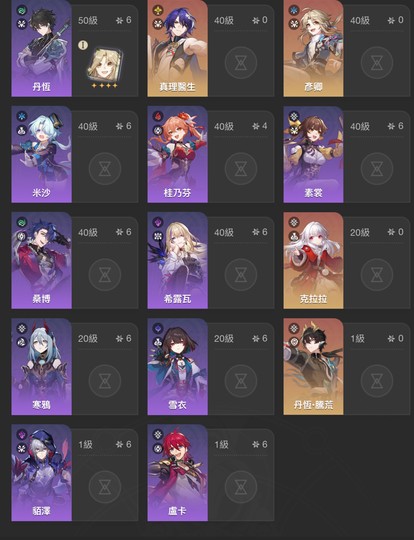Click the eidolon count beside 桂乃芬's level
The image size is (414, 540).
coord(260,126)
